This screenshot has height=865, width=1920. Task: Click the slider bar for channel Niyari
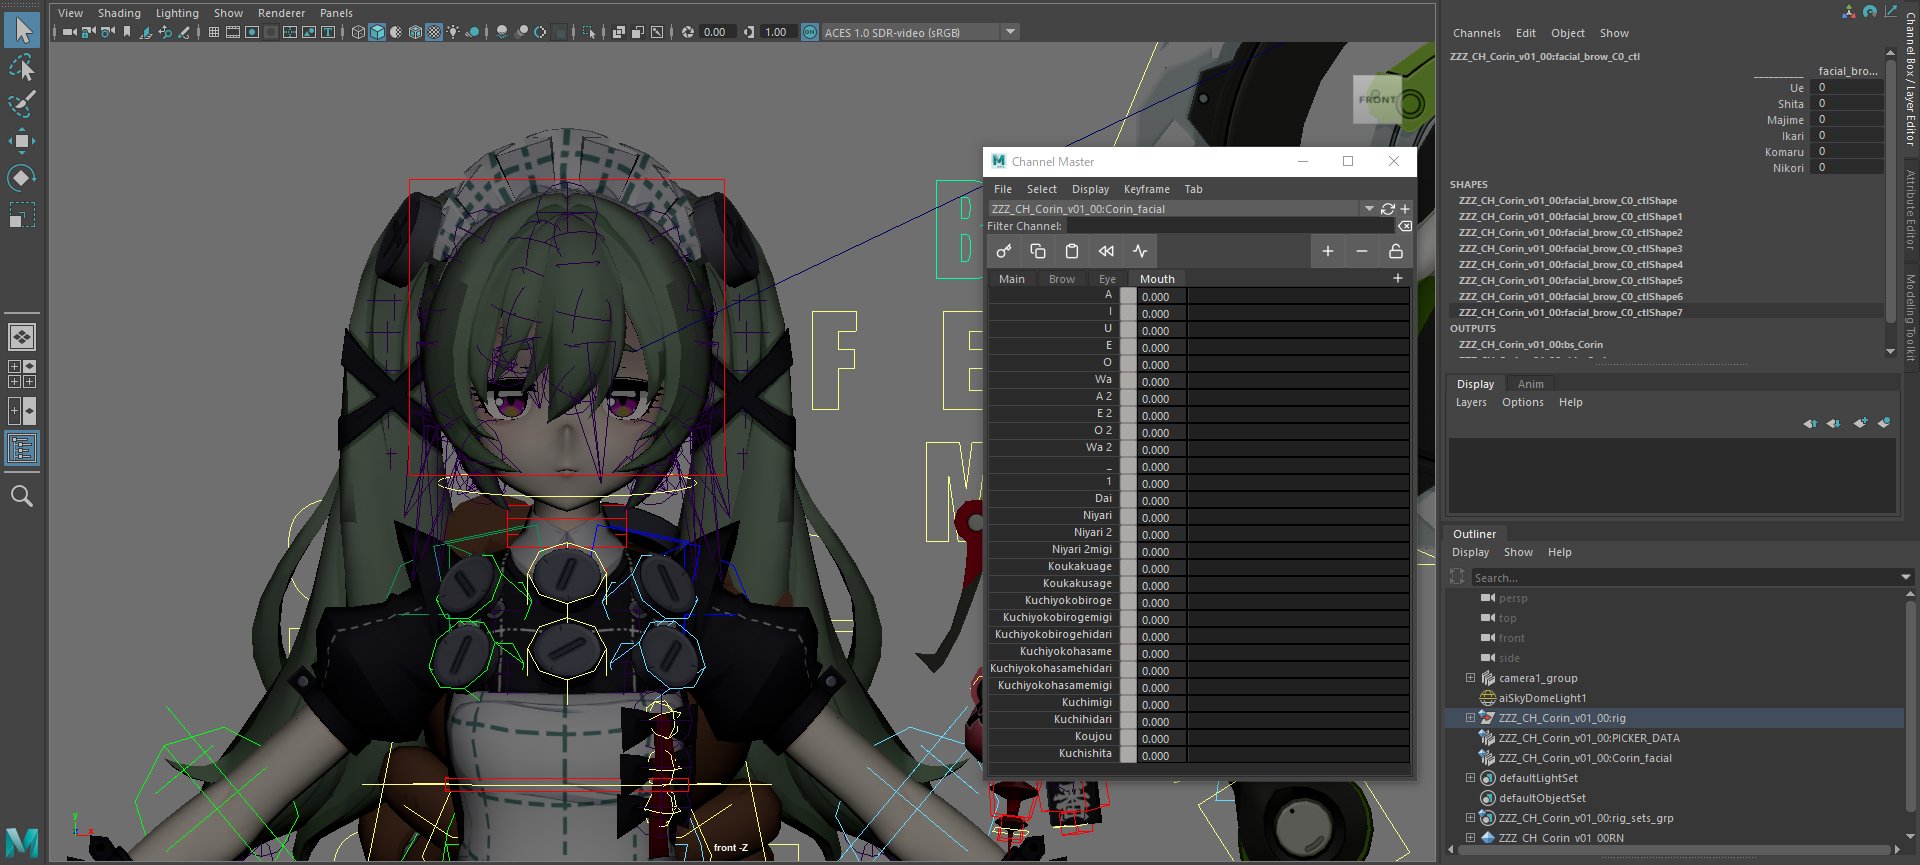1298,517
